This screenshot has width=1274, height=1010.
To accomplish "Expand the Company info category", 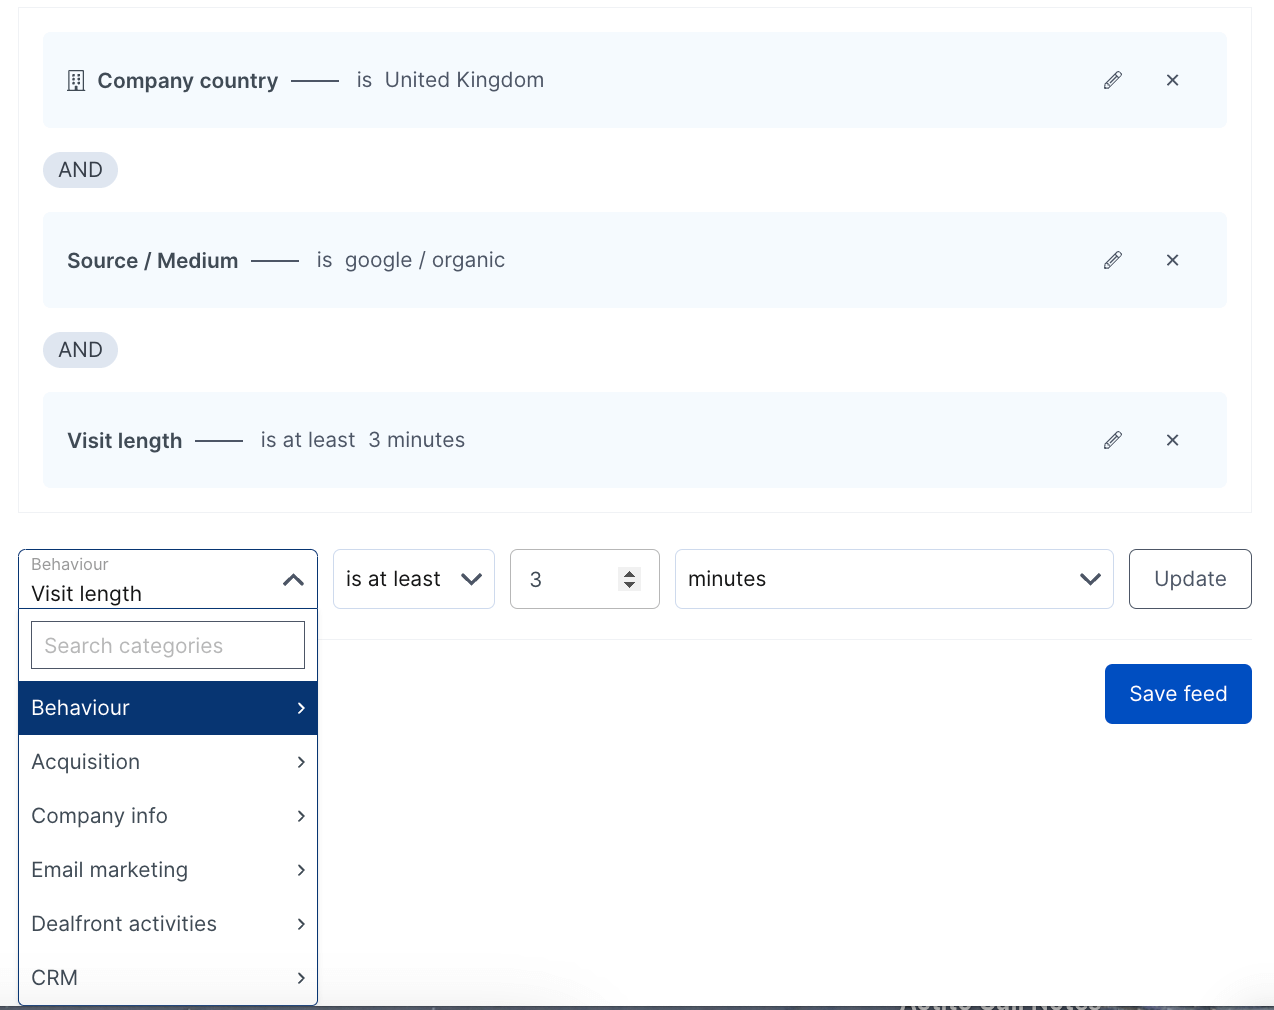I will pos(167,816).
